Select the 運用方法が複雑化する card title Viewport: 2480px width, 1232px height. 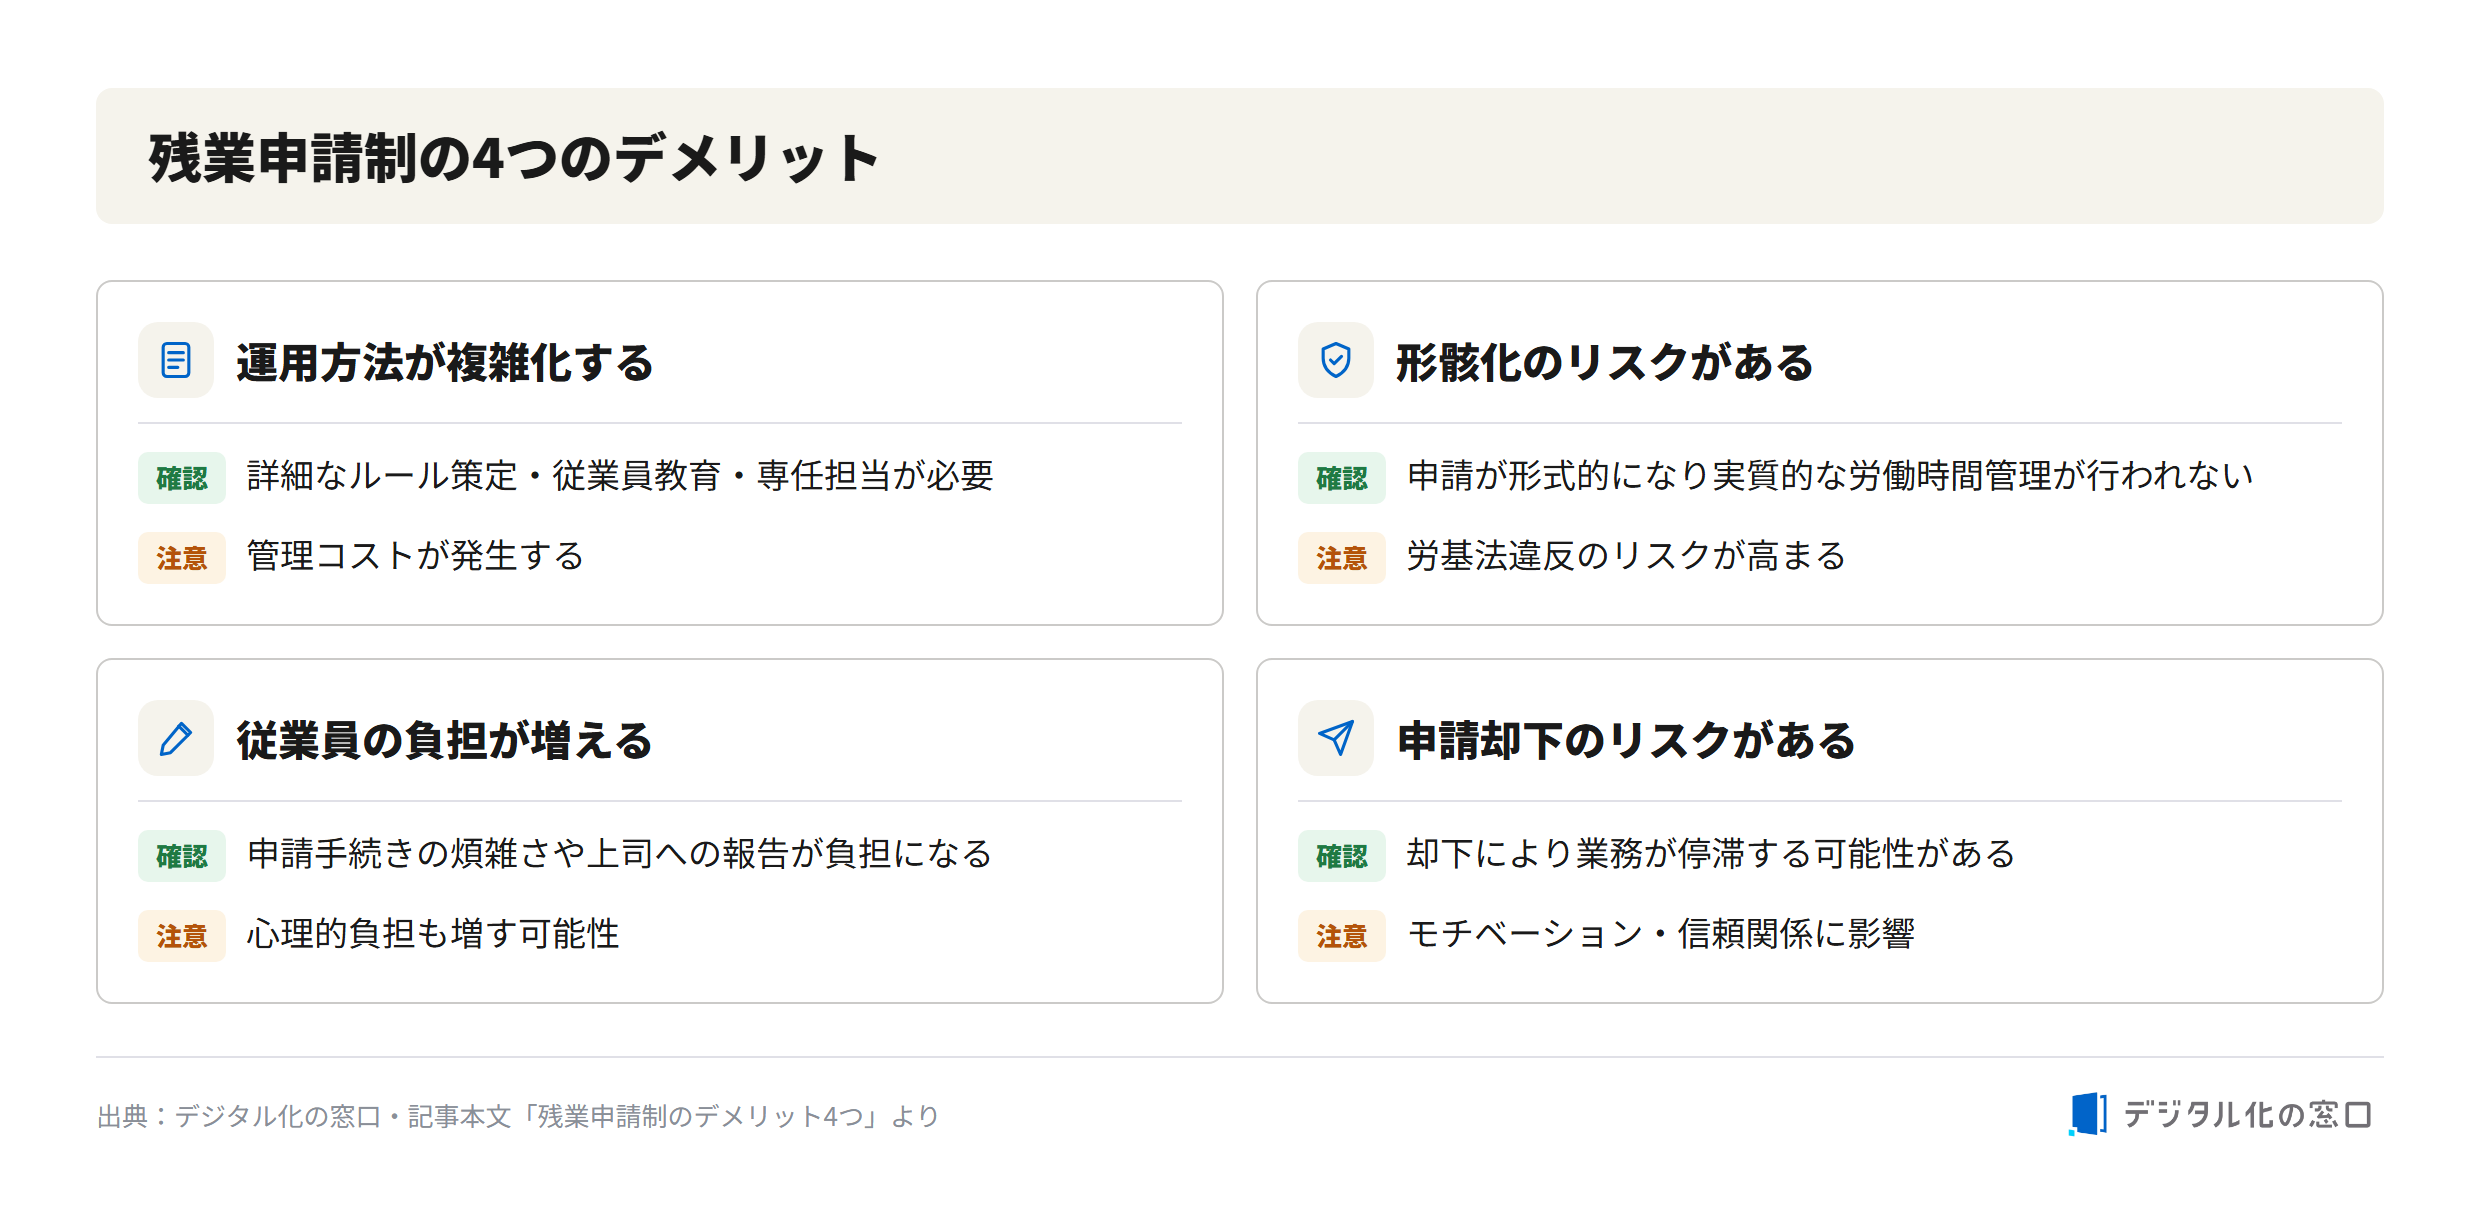click(445, 362)
